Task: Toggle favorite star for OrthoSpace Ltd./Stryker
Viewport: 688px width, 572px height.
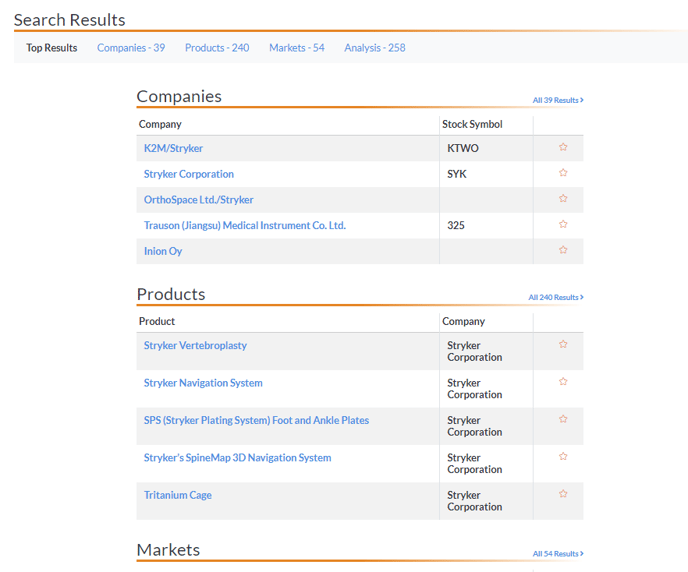Action: tap(563, 198)
